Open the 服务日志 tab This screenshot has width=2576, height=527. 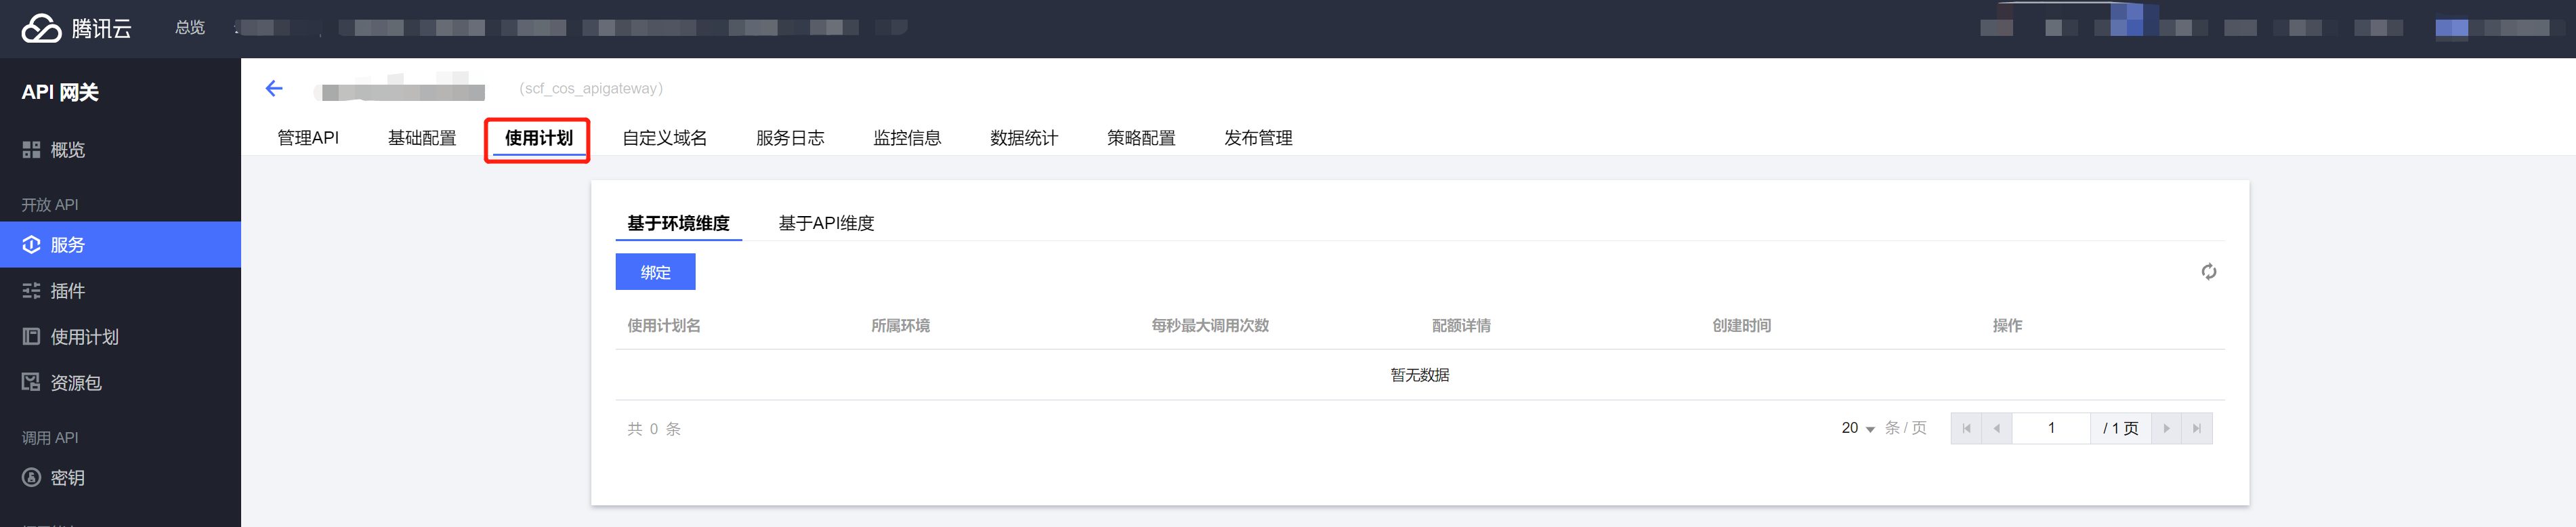click(x=790, y=138)
